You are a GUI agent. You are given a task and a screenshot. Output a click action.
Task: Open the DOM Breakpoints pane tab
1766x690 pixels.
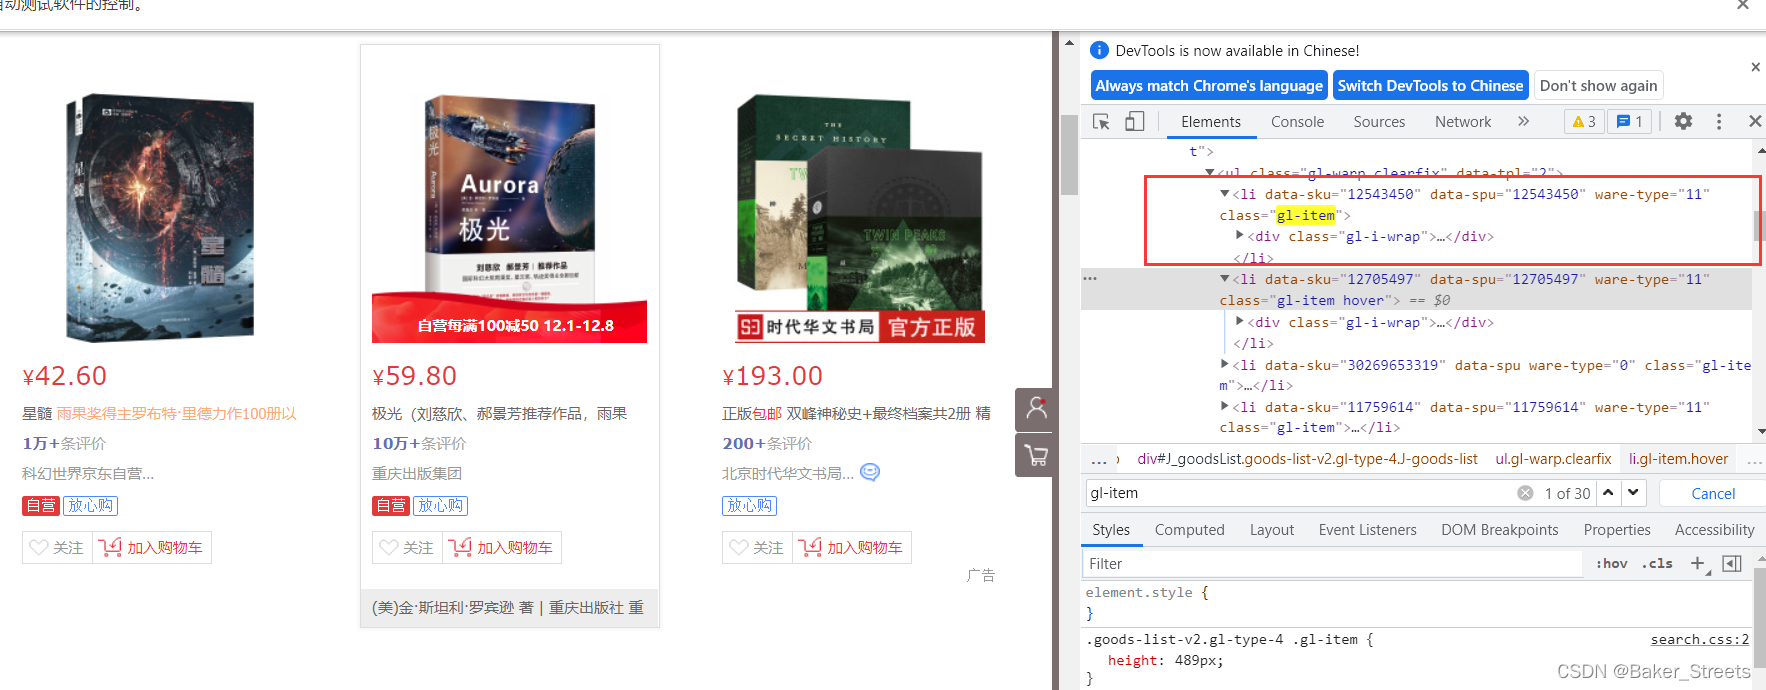(1499, 530)
